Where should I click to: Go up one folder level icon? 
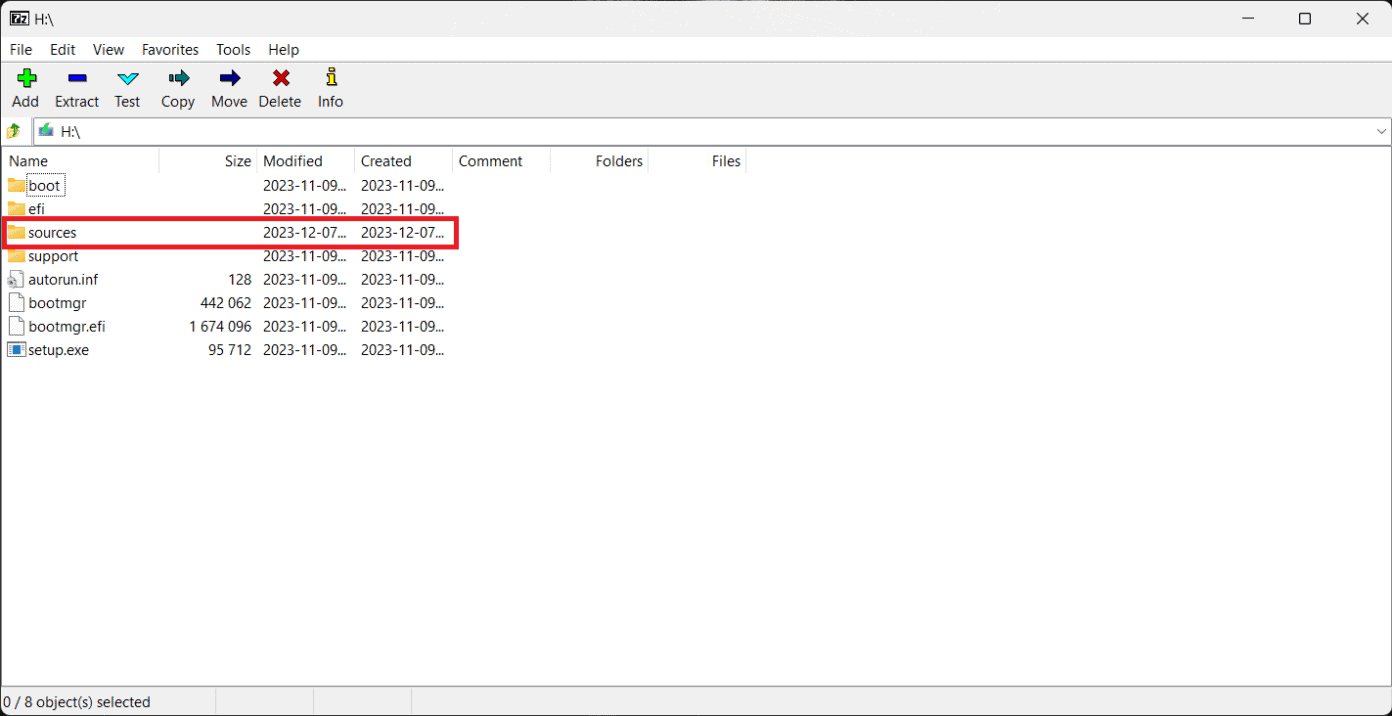click(x=14, y=131)
